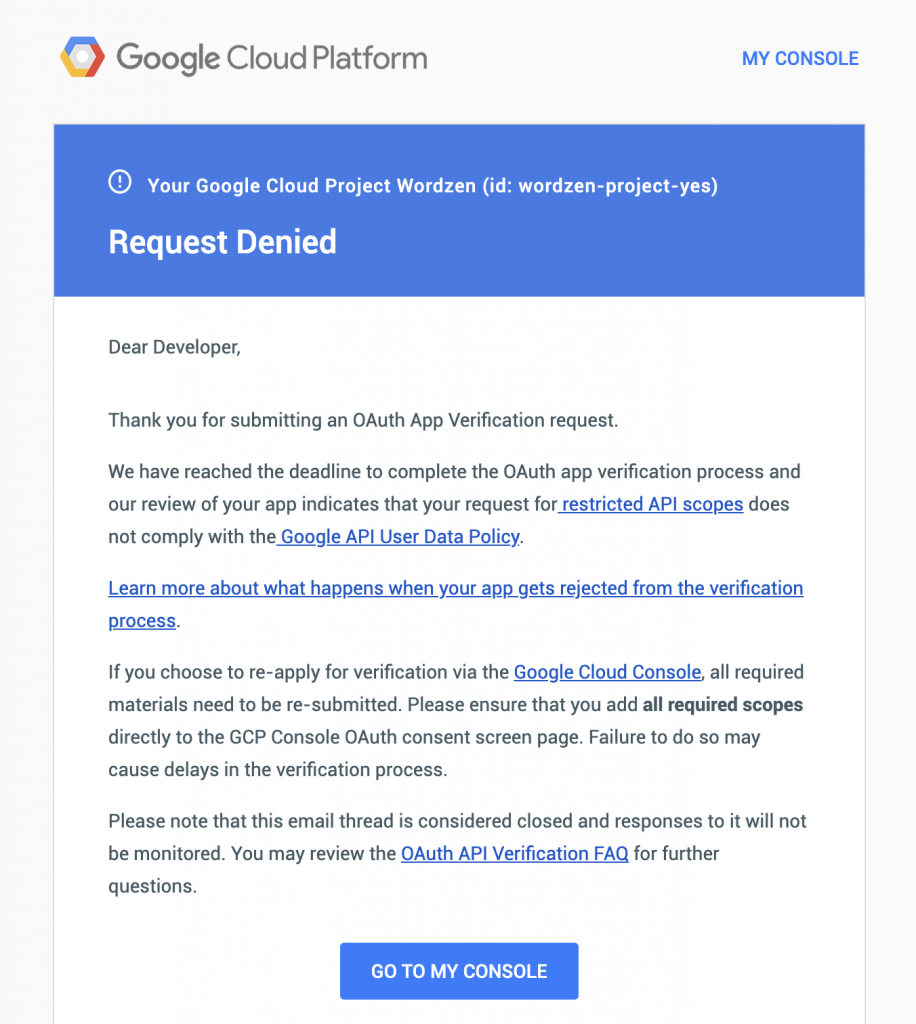Click the GO TO MY CONSOLE button
Screen dimensions: 916x1024
pos(459,970)
